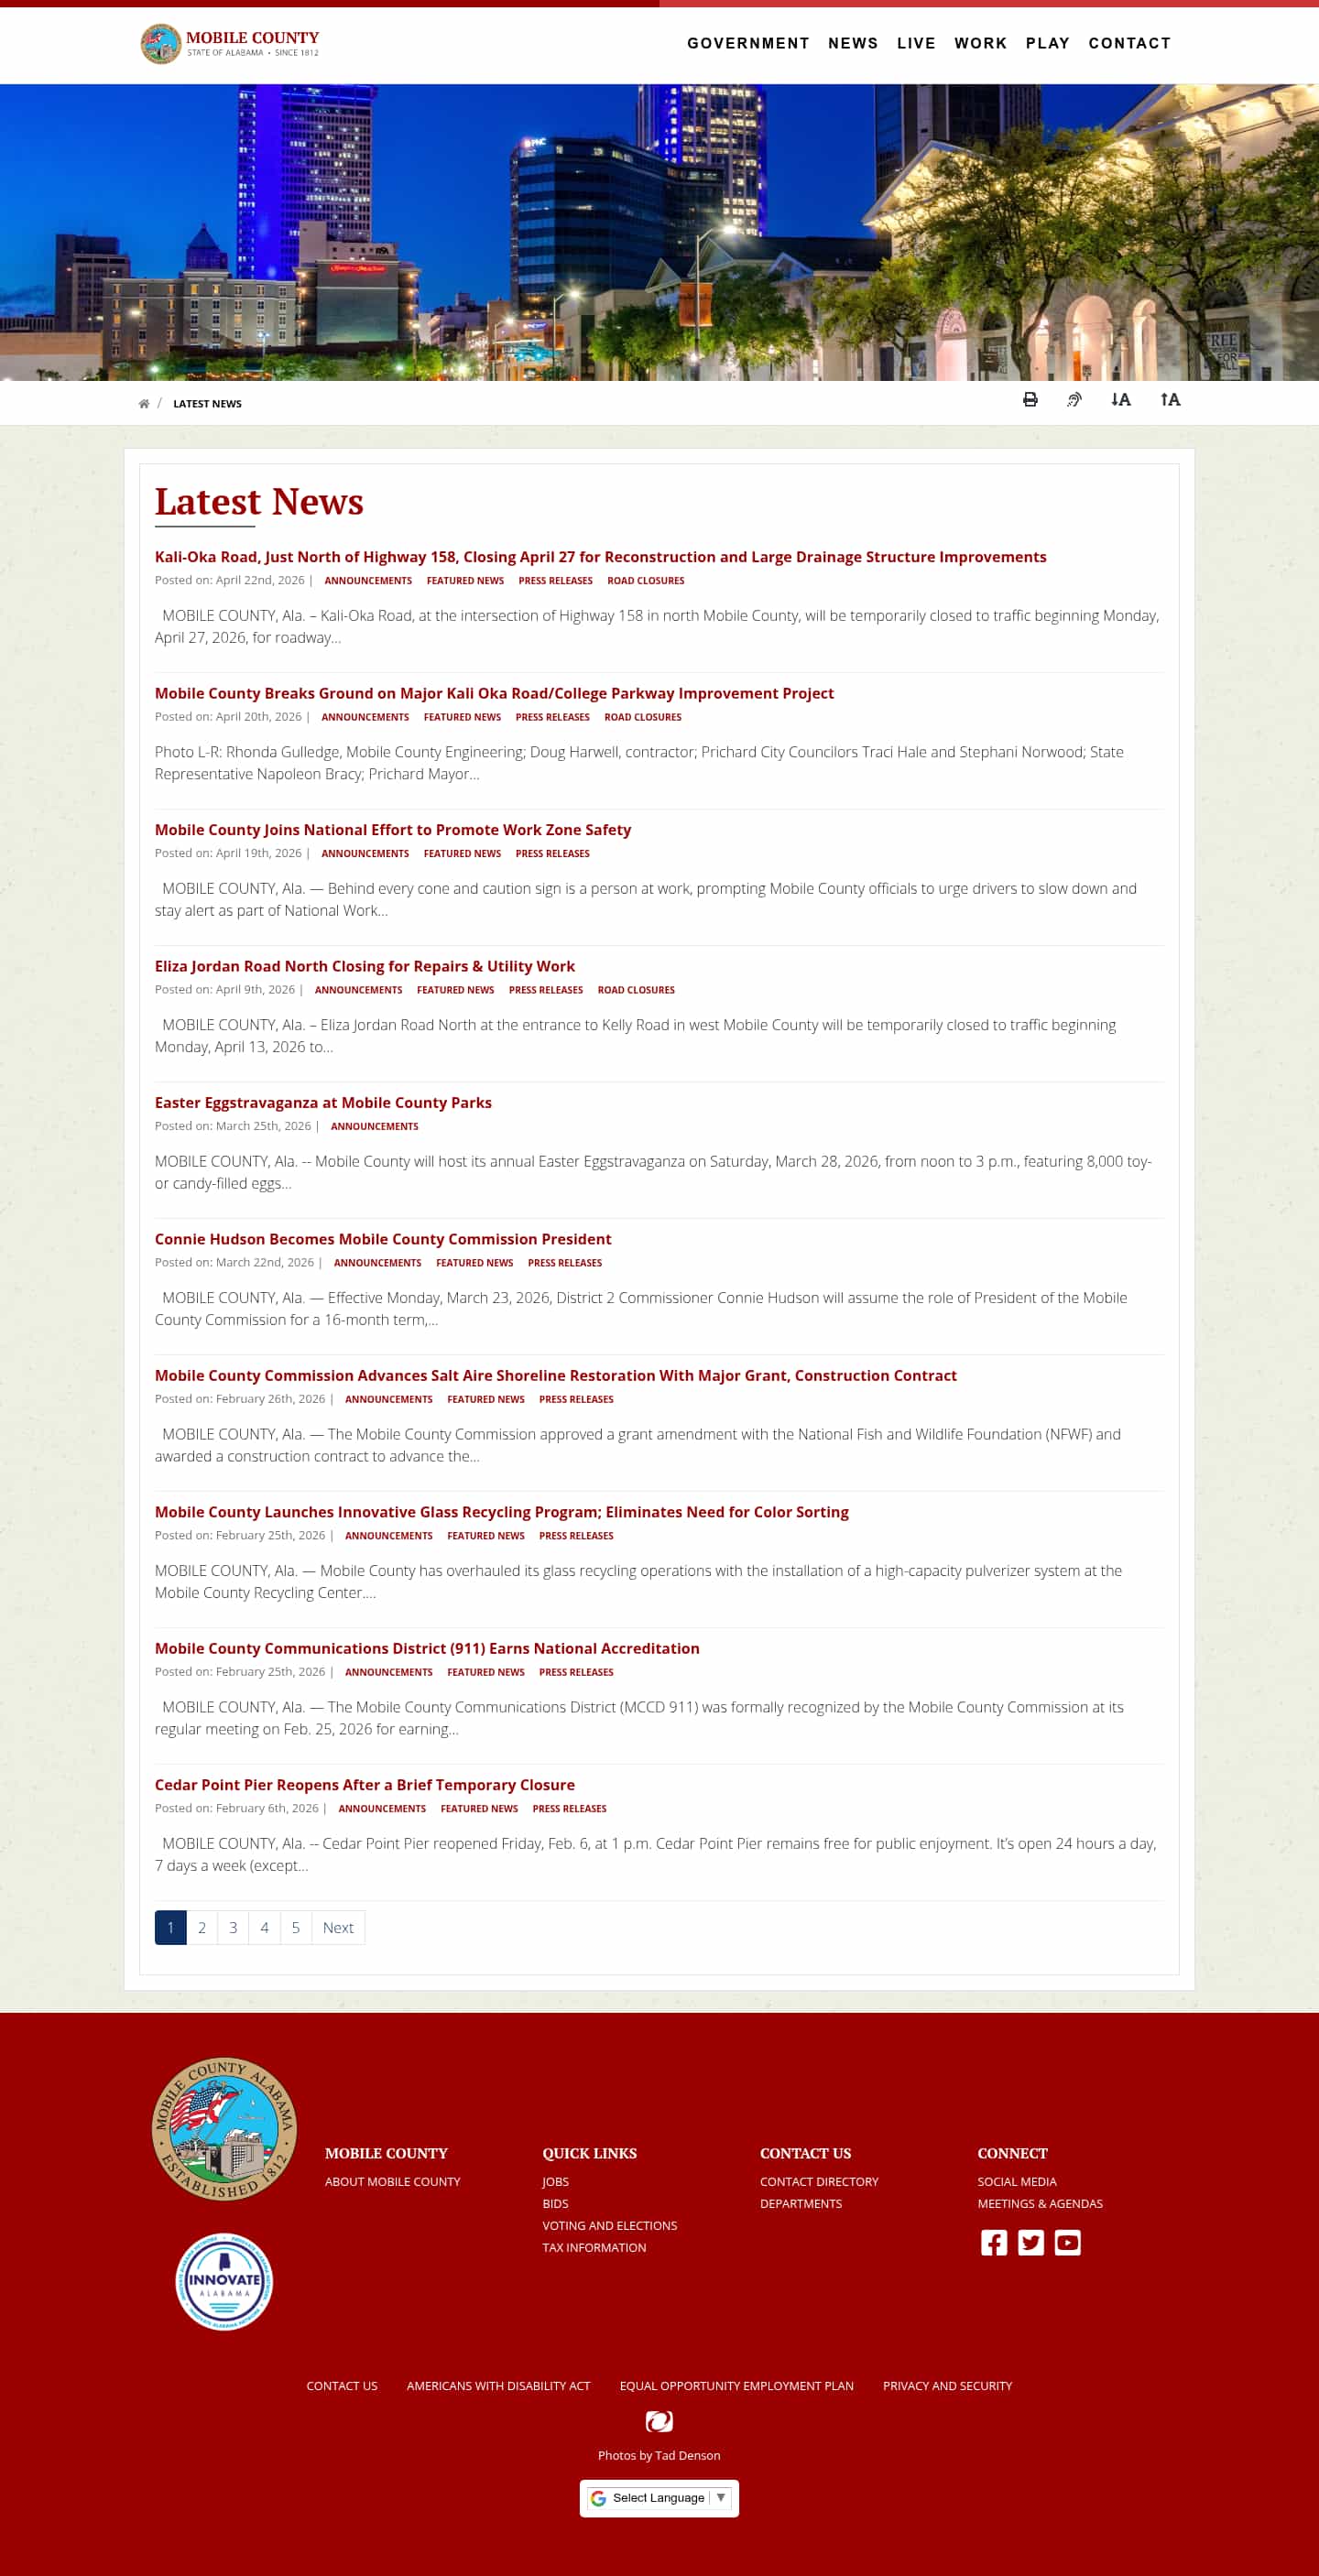Open the Twitter profile icon
The image size is (1319, 2576).
pos(1030,2242)
